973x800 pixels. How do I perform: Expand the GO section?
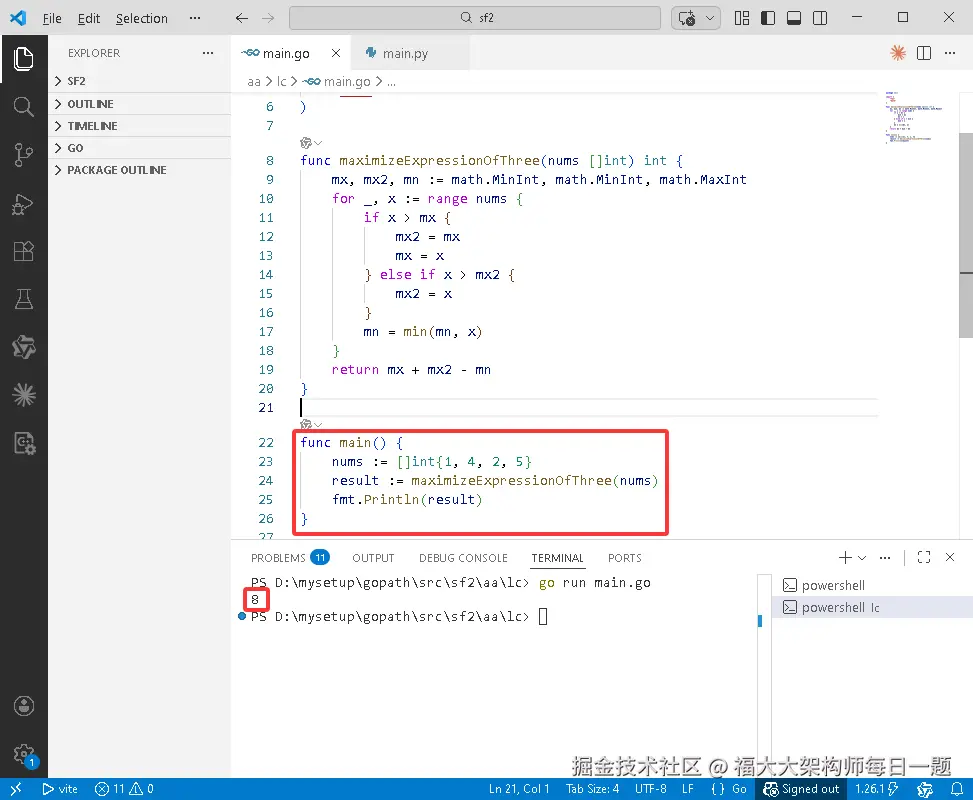(139, 148)
